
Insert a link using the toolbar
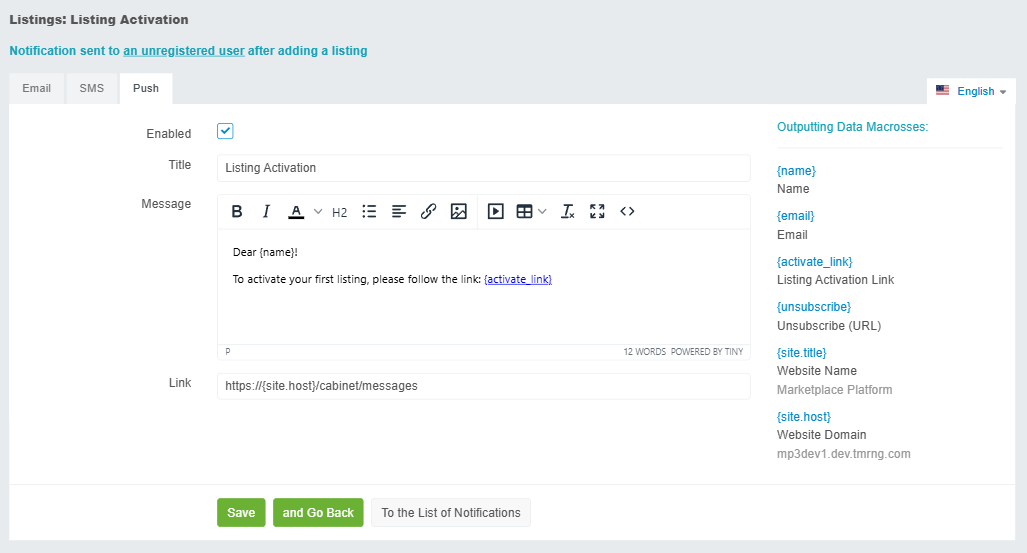pyautogui.click(x=428, y=211)
